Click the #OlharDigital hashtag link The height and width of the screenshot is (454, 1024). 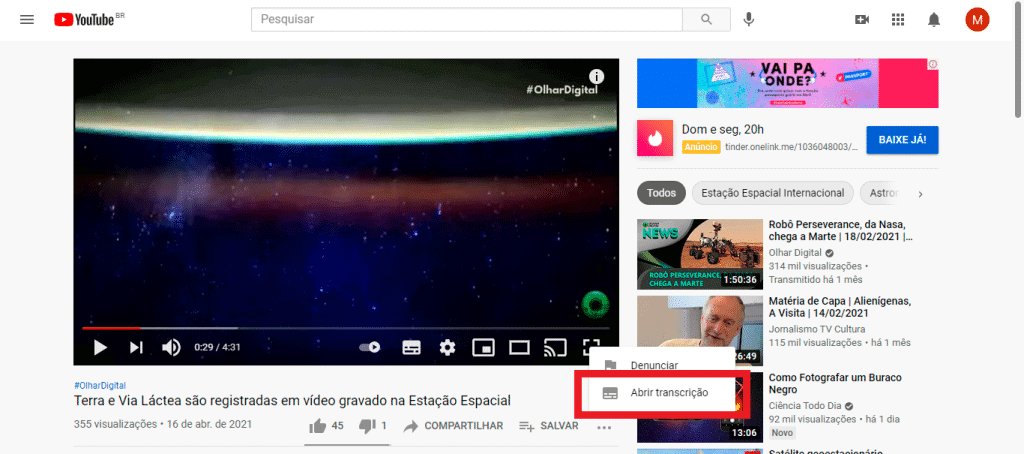100,385
